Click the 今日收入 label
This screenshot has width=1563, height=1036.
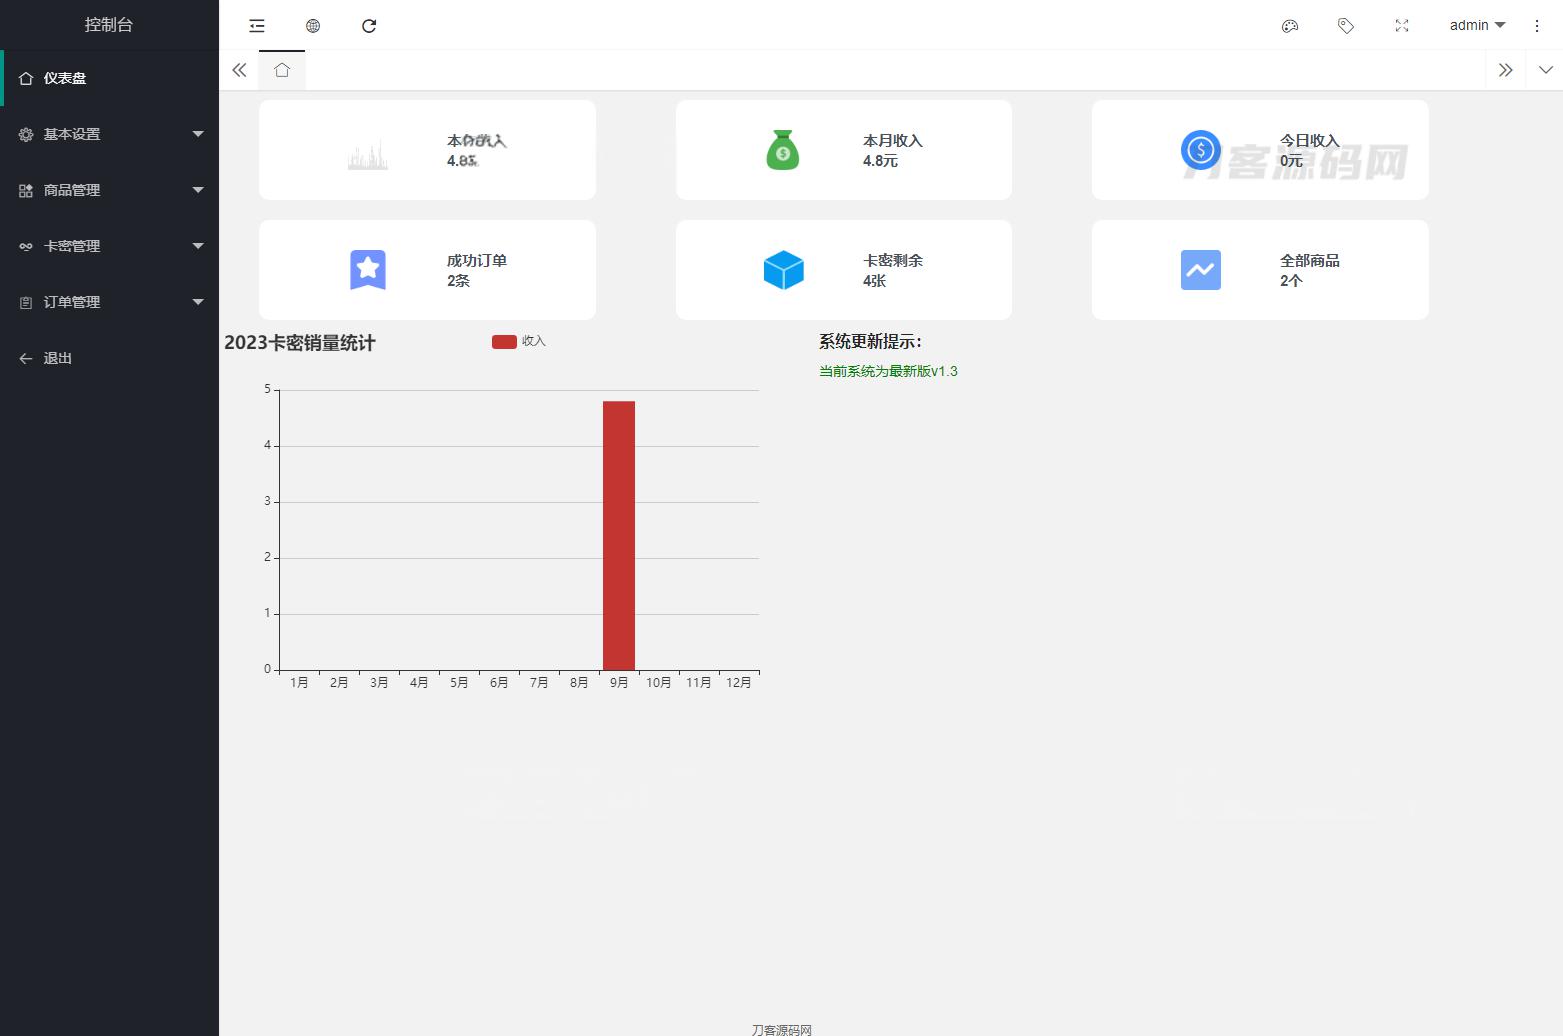[1310, 141]
